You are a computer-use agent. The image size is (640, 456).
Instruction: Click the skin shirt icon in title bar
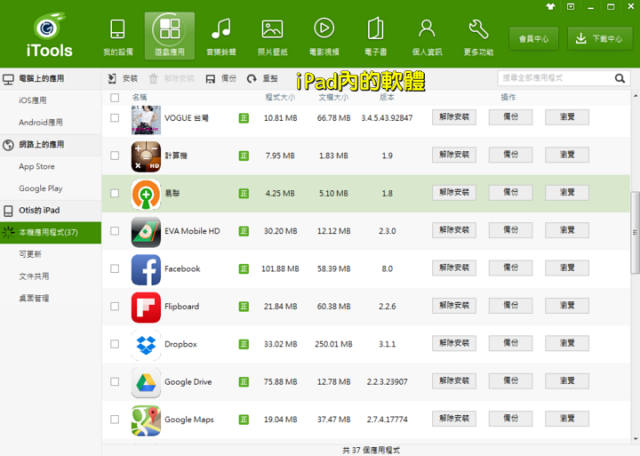(550, 7)
